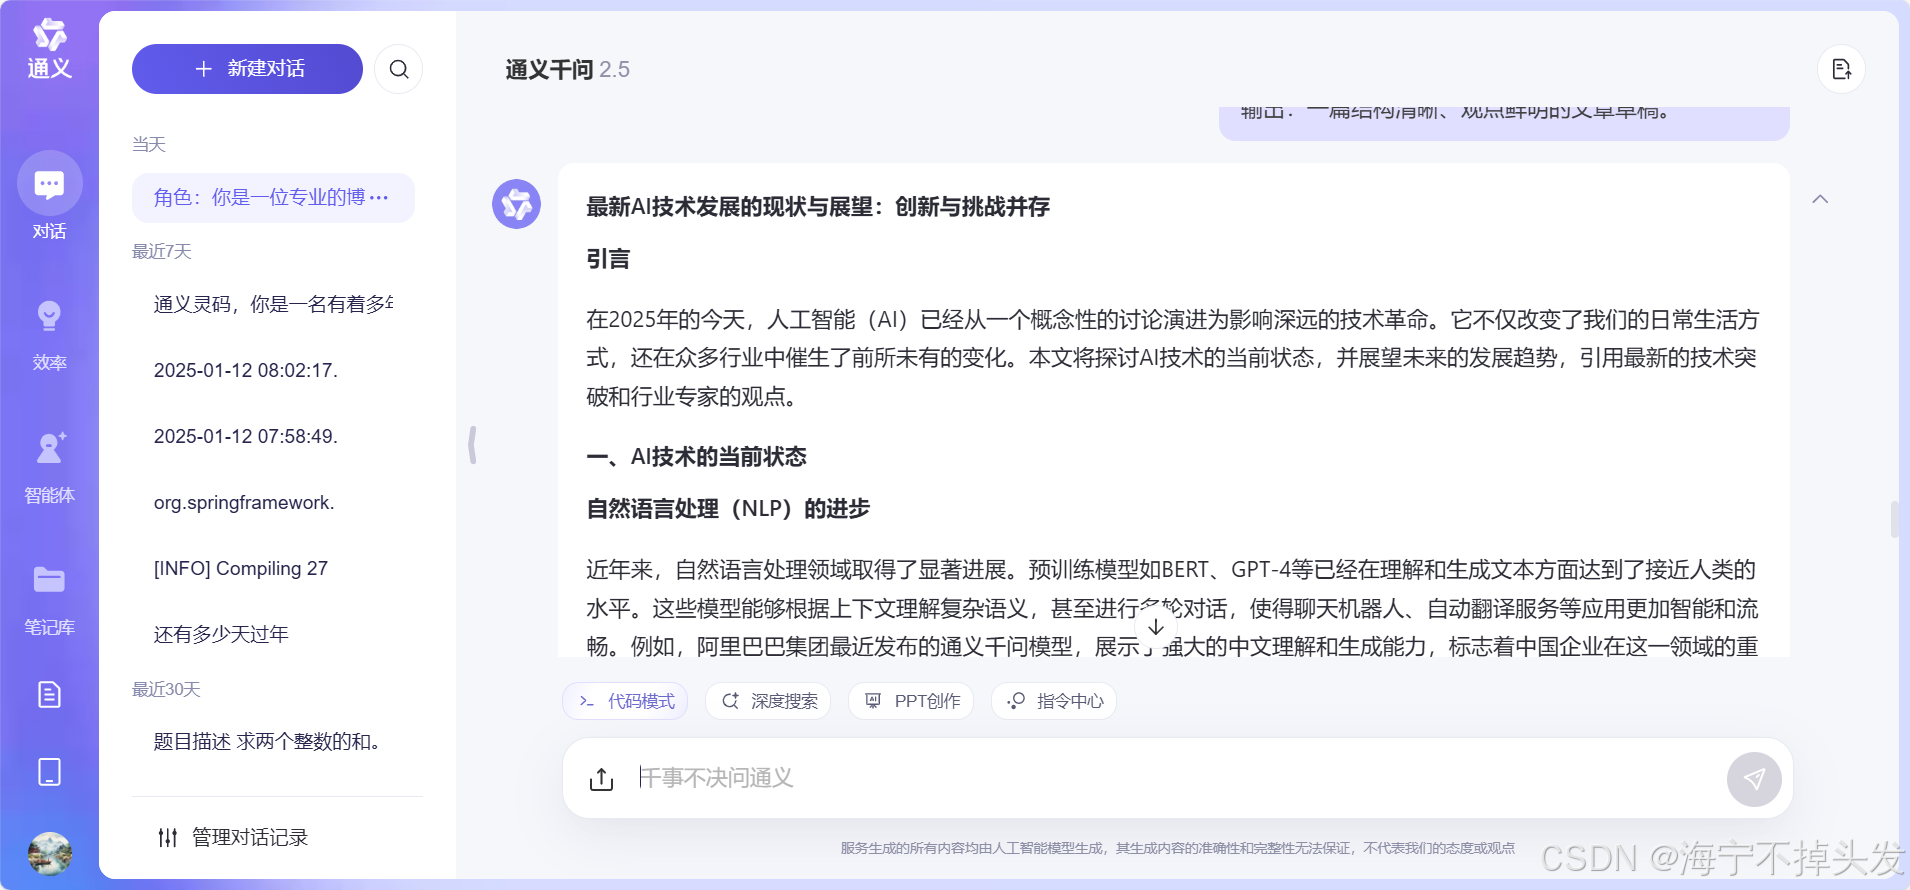The height and width of the screenshot is (890, 1910).
Task: Focus the 千事不决问通义 message input
Action: [1175, 778]
